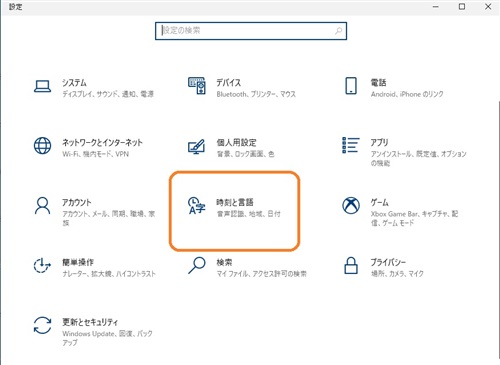Select the アプリ heading

tap(380, 143)
